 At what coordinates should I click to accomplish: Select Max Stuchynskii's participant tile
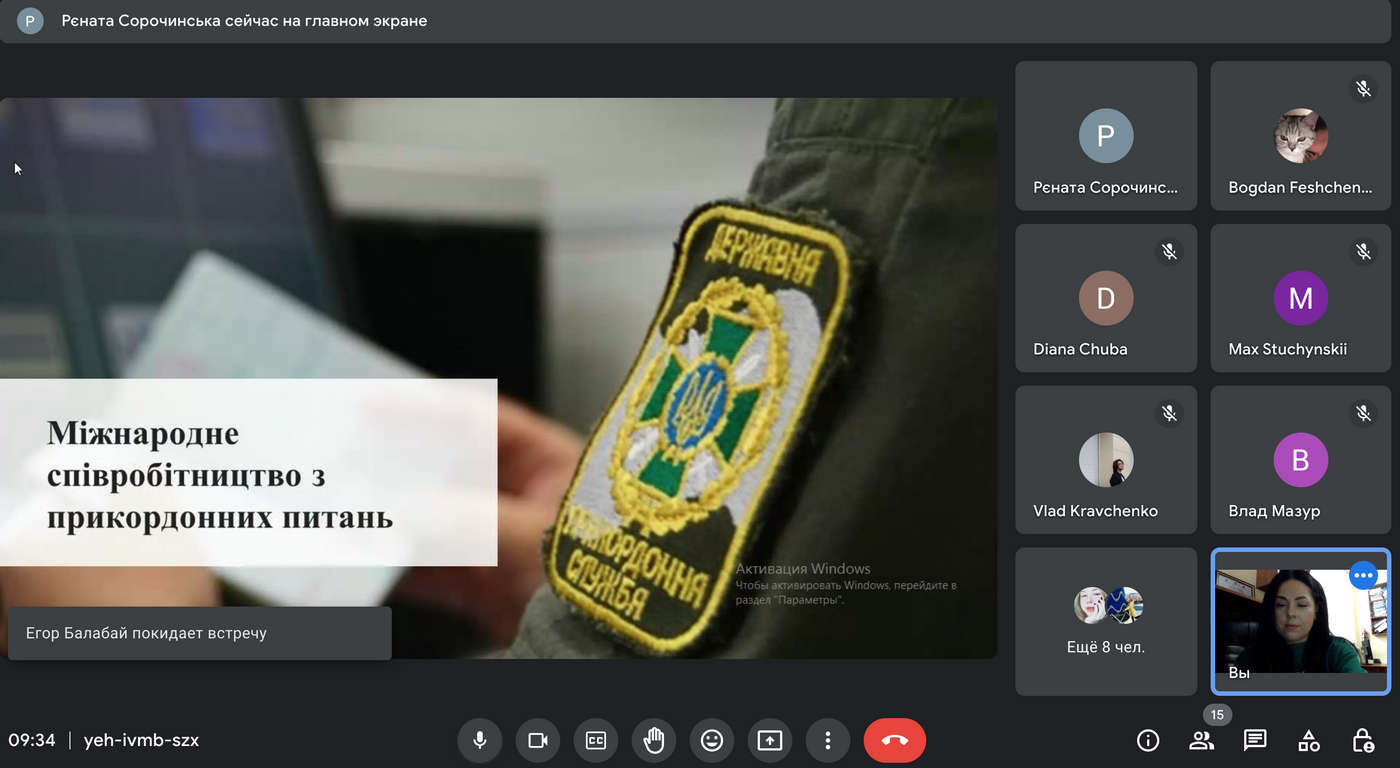point(1300,298)
